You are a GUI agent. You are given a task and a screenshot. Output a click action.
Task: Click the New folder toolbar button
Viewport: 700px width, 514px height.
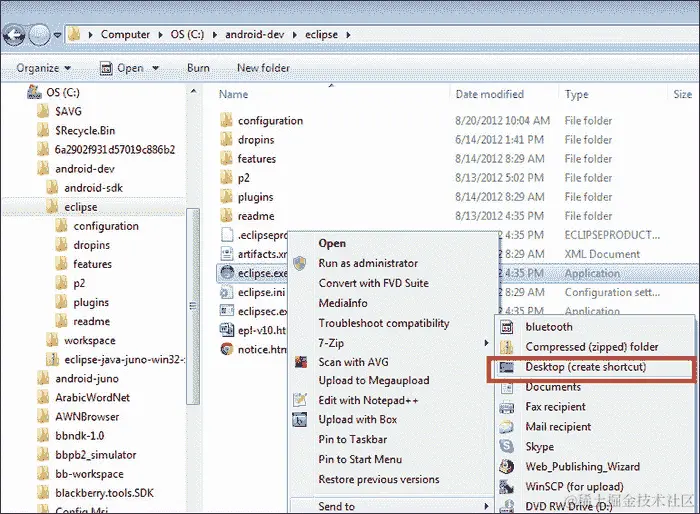point(263,68)
